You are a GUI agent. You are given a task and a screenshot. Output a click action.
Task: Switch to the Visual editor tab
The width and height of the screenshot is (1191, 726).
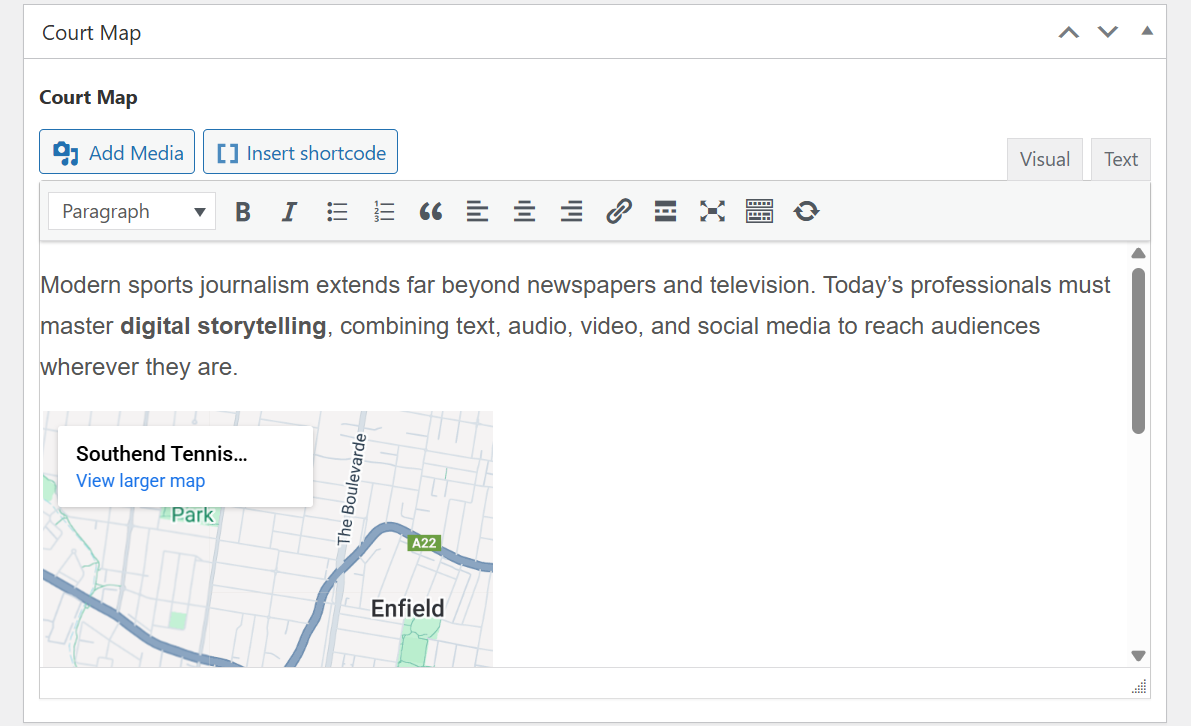pos(1044,160)
